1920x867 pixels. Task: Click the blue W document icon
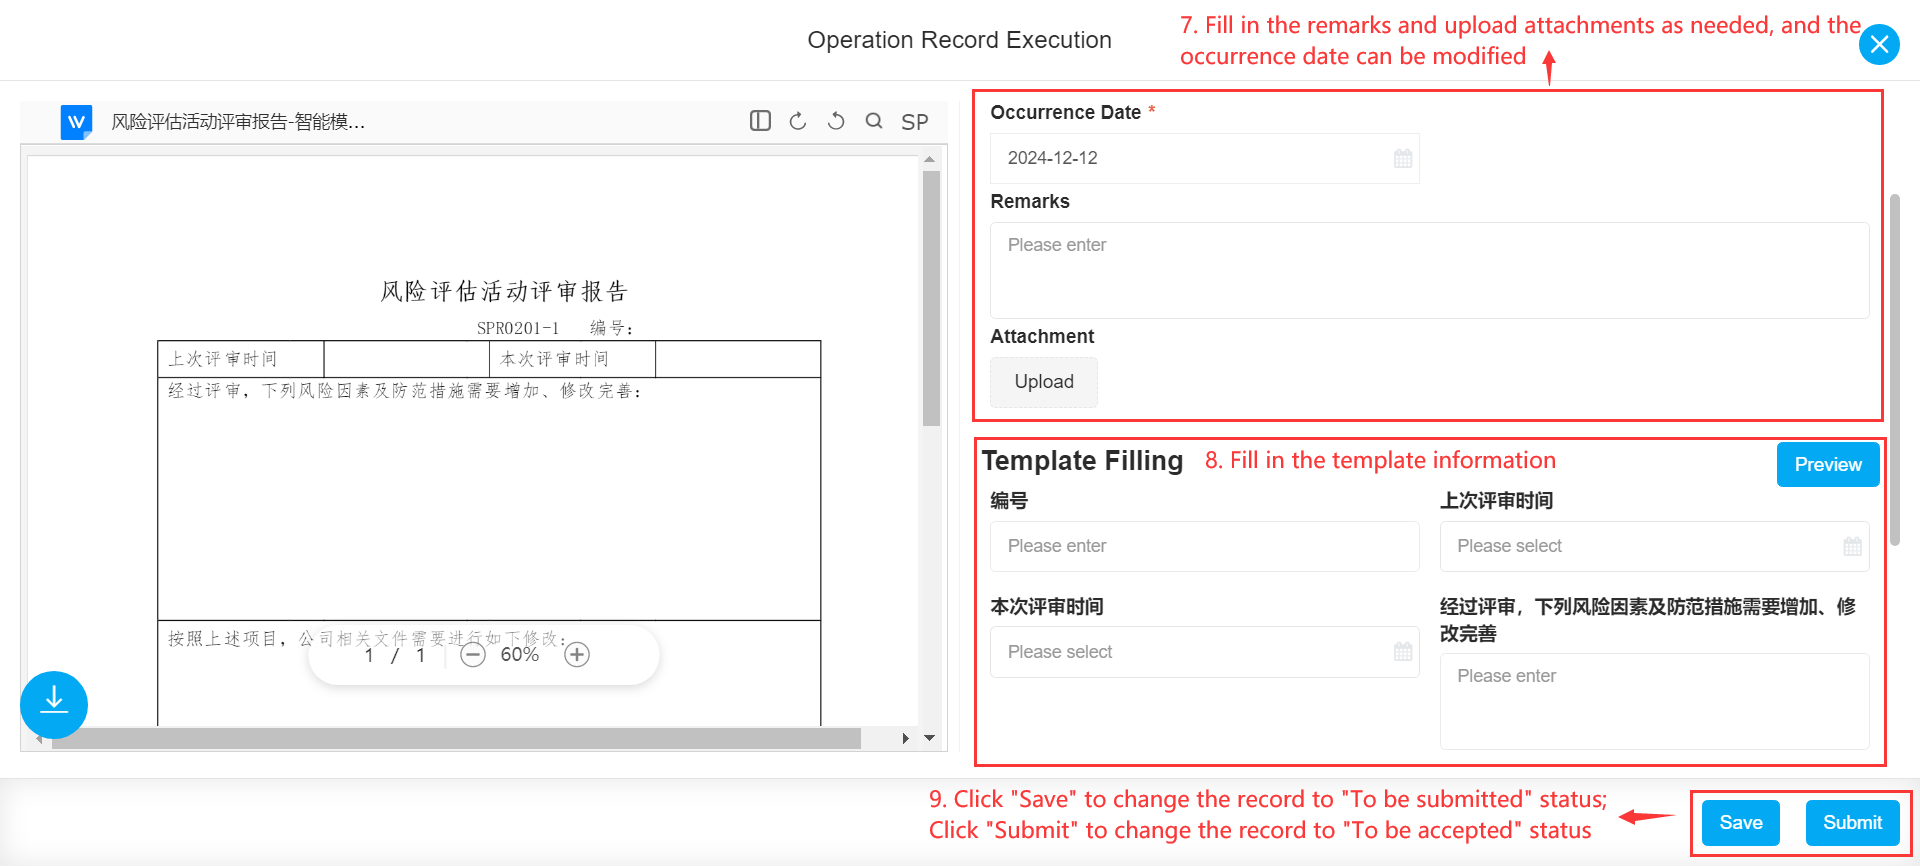76,122
